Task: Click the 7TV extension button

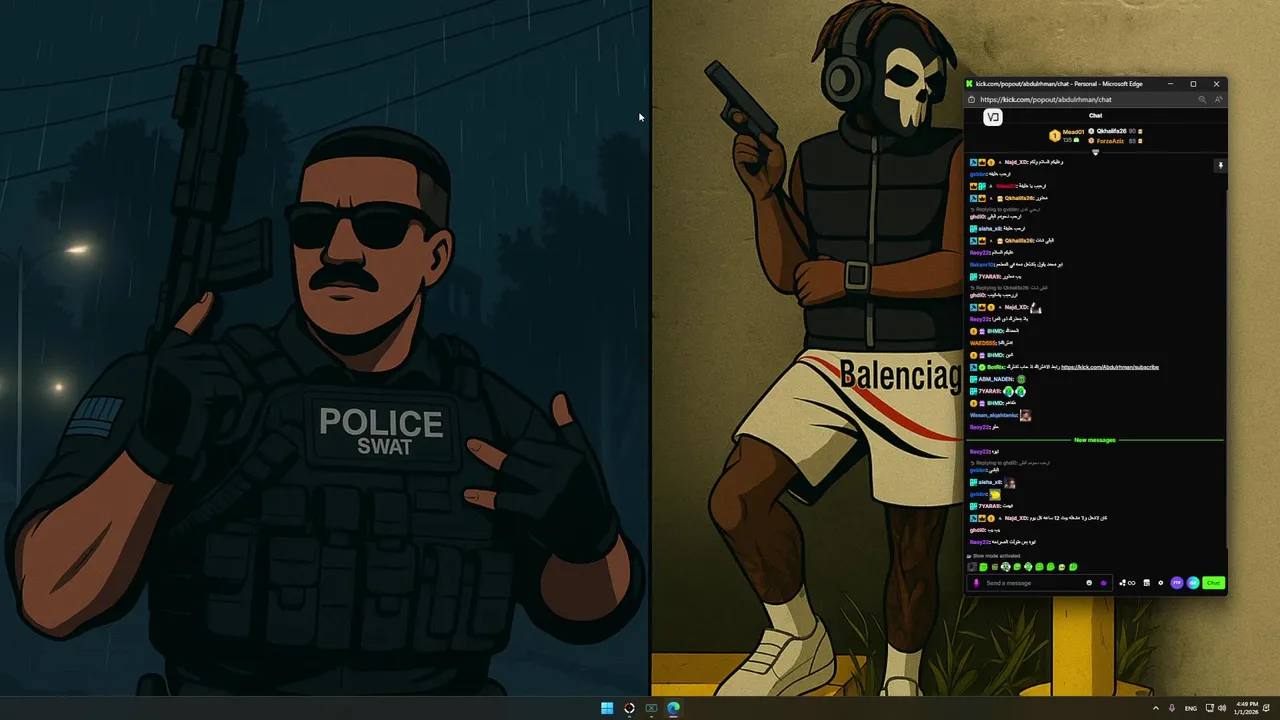Action: click(x=1177, y=583)
